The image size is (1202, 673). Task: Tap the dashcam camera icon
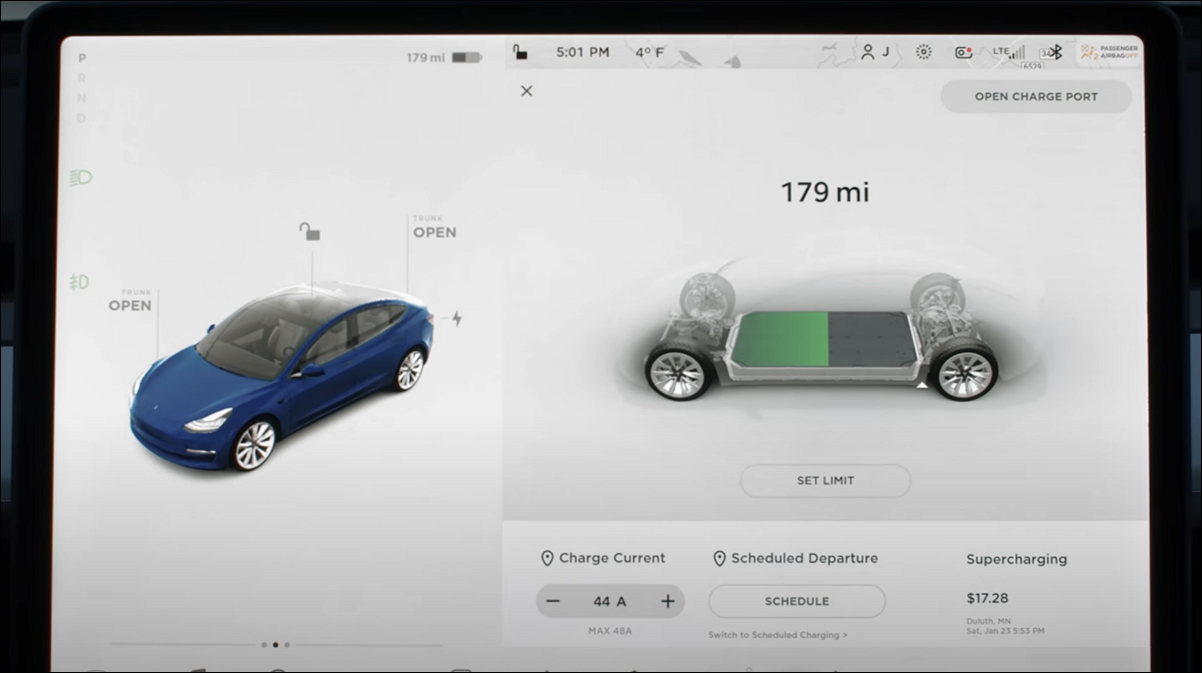point(963,52)
